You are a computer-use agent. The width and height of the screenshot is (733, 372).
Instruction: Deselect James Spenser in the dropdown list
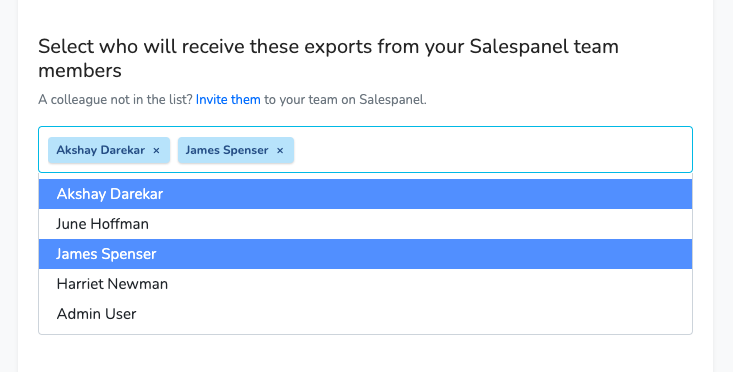point(365,254)
